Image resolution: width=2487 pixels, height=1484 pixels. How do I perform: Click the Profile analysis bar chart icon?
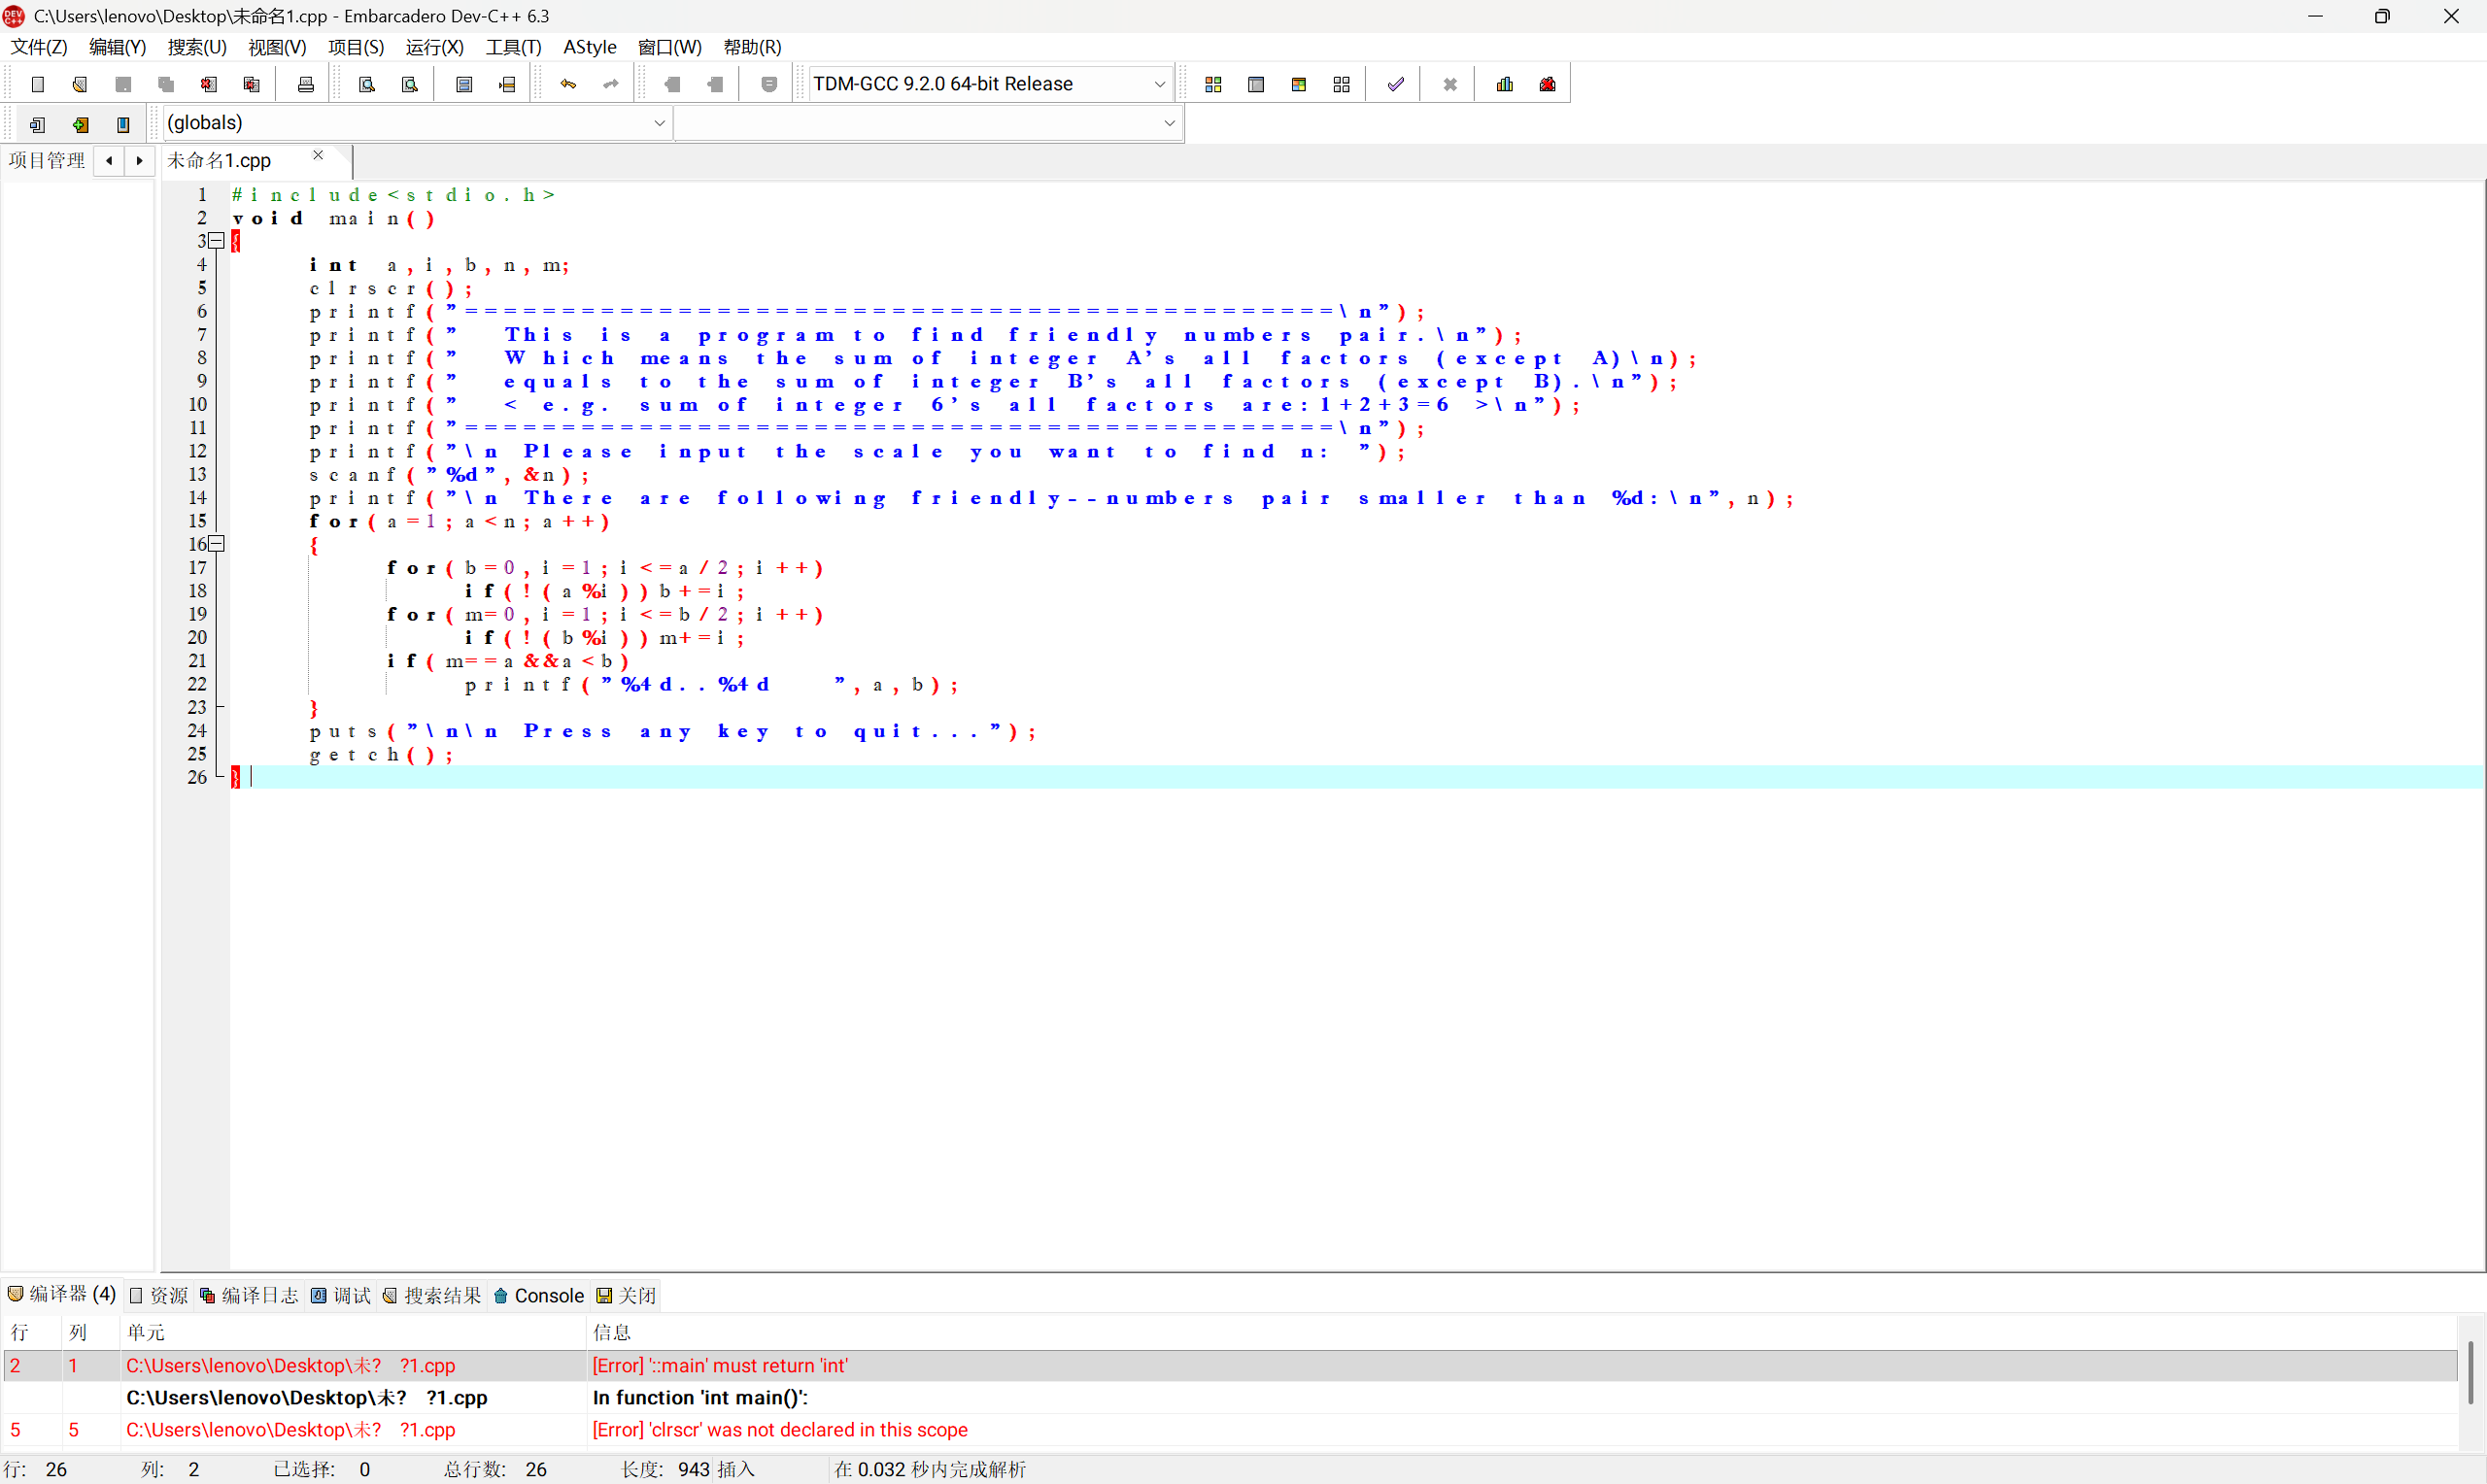[x=1504, y=85]
